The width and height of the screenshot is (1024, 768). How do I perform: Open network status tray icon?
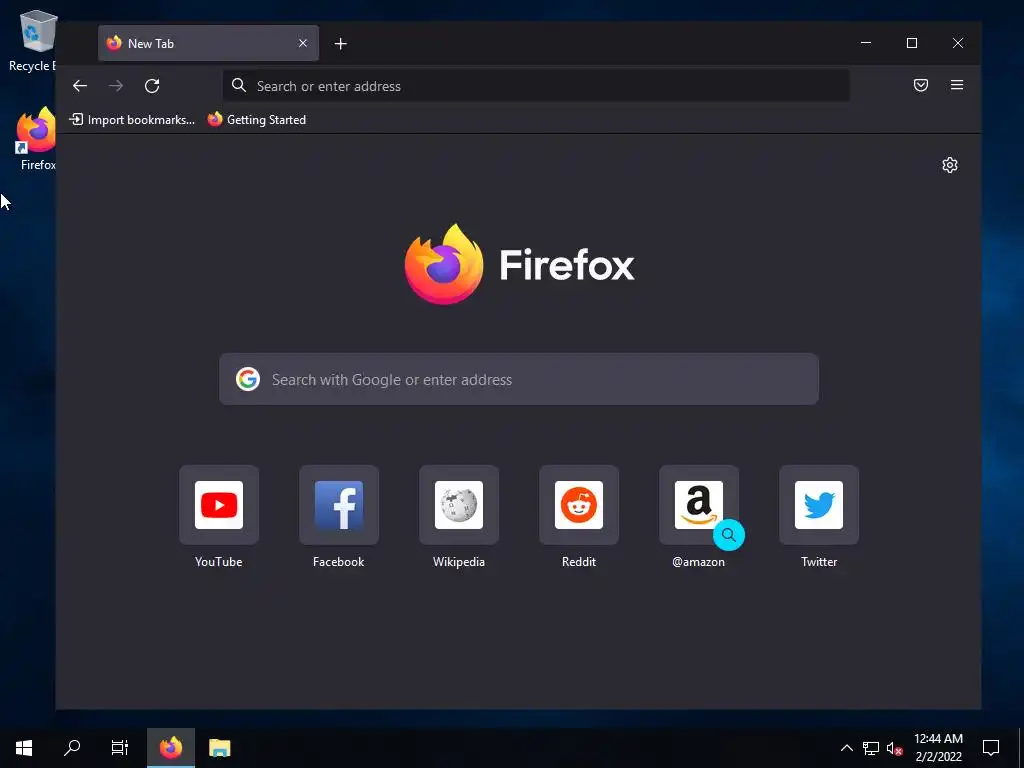(x=871, y=748)
